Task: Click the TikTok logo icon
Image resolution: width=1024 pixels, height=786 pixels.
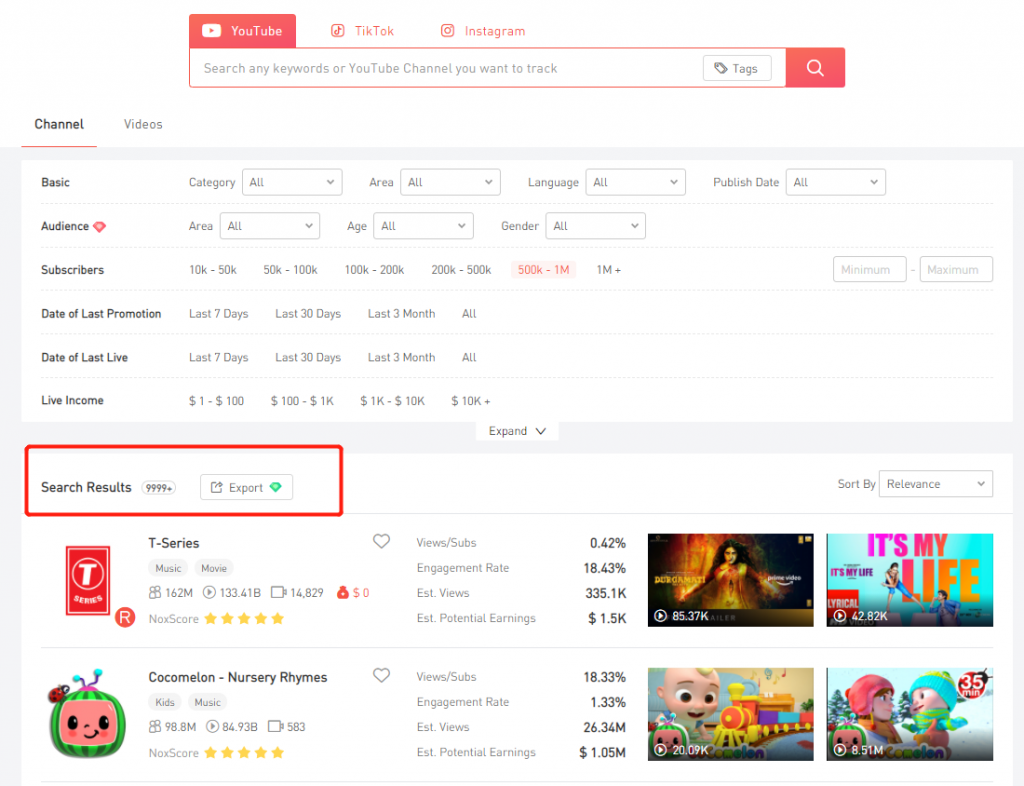Action: [x=338, y=31]
